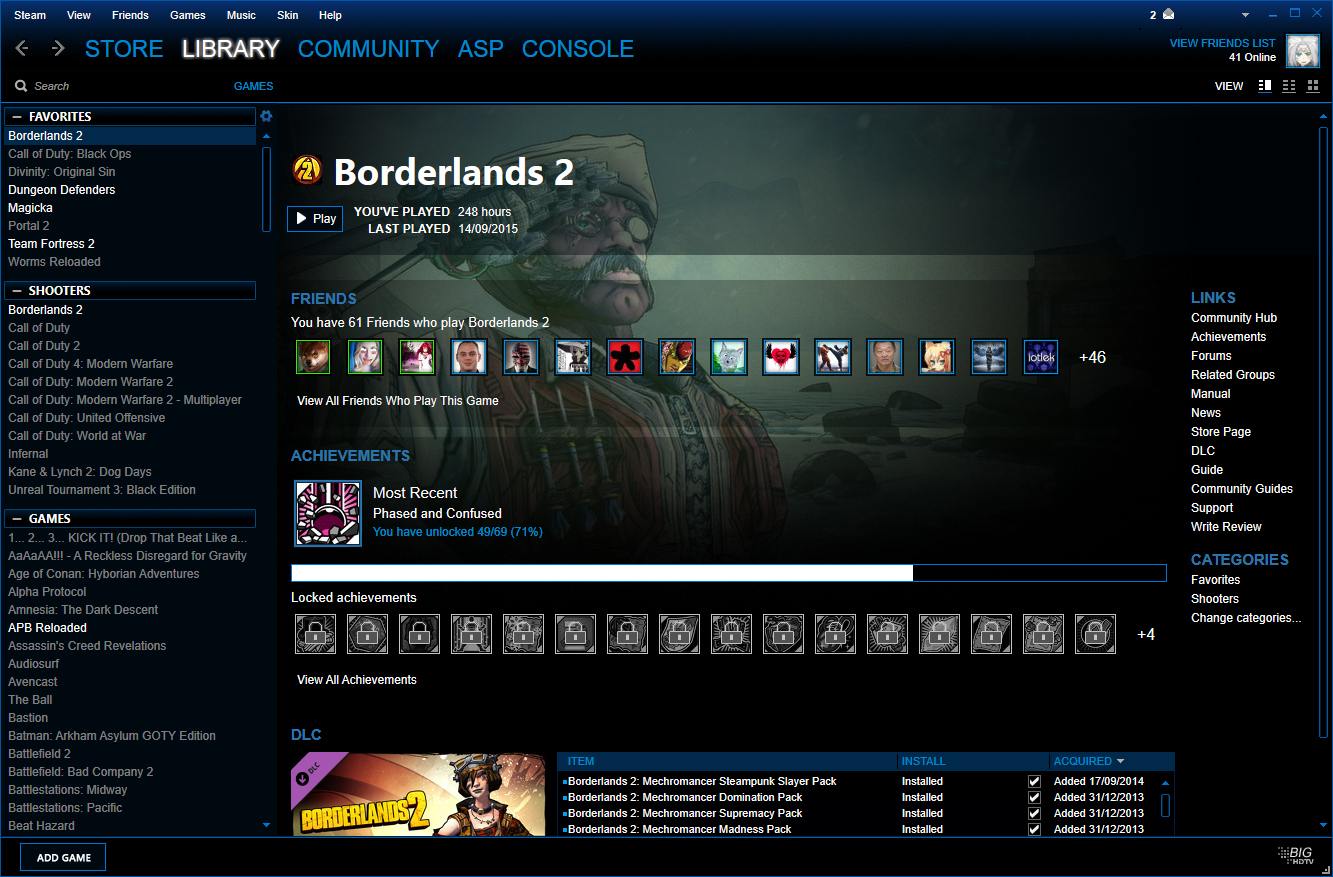The width and height of the screenshot is (1333, 877).
Task: Open the library settings gear icon
Action: tap(266, 116)
